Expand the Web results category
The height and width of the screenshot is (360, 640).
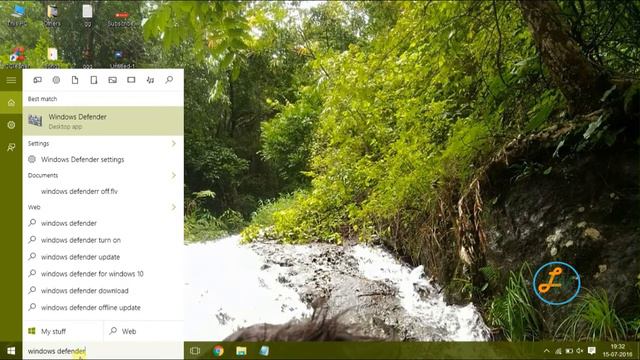coord(173,207)
